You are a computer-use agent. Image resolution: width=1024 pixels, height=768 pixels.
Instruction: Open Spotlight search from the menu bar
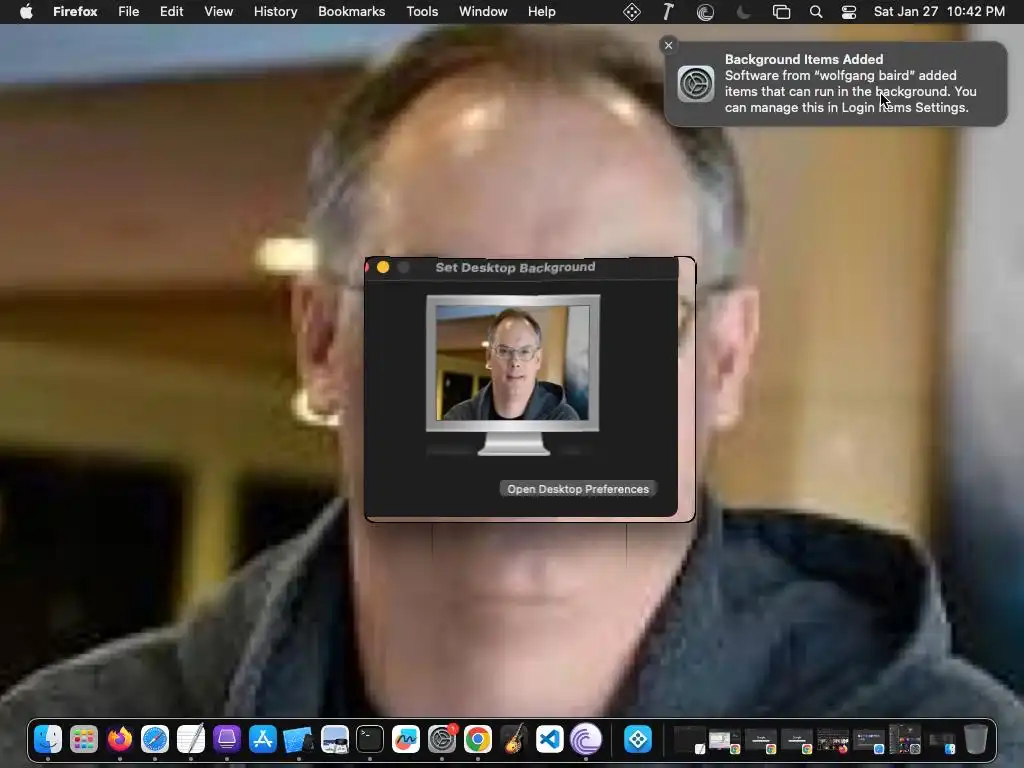tap(816, 12)
